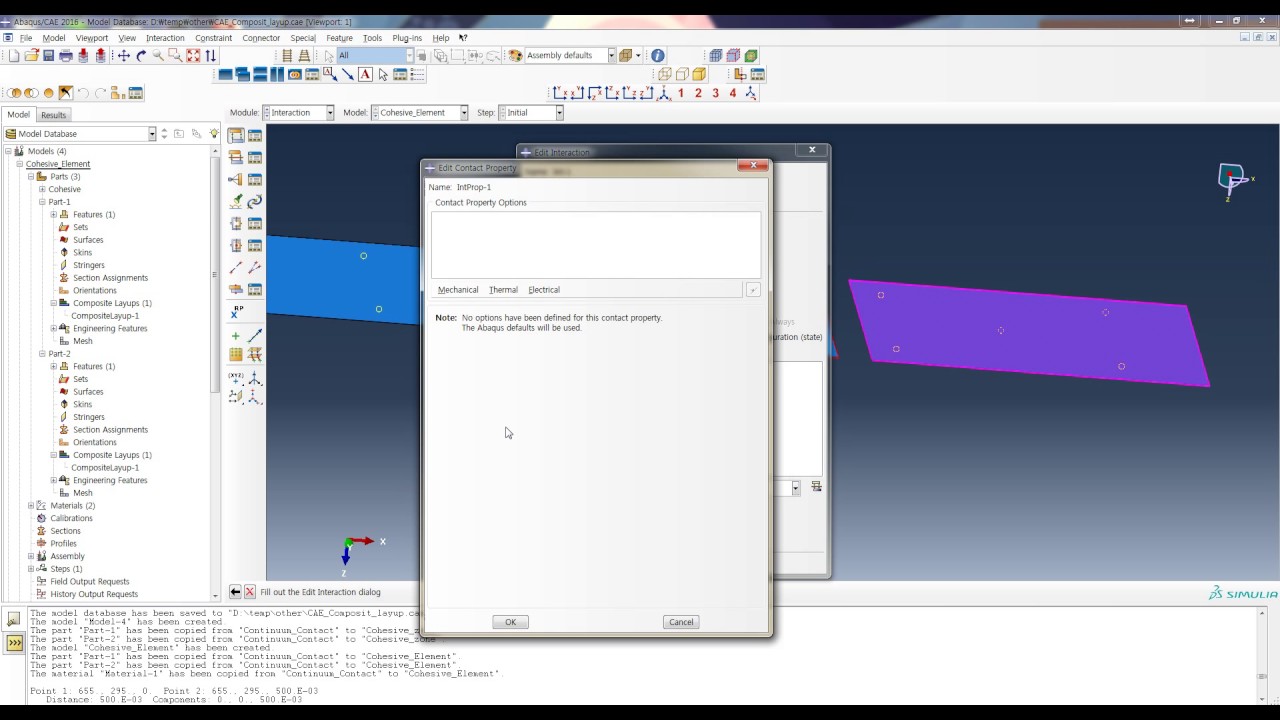Open the Interaction Manager icon

click(x=255, y=136)
